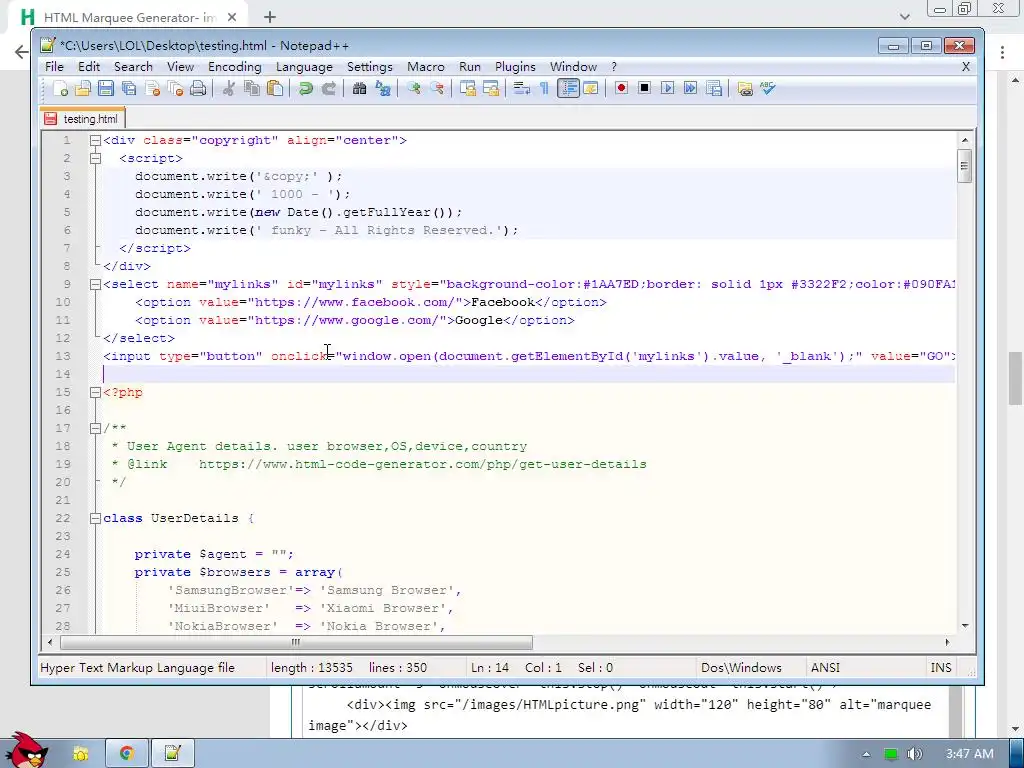The height and width of the screenshot is (768, 1024).
Task: Click the Paste clipboard icon
Action: pos(275,89)
